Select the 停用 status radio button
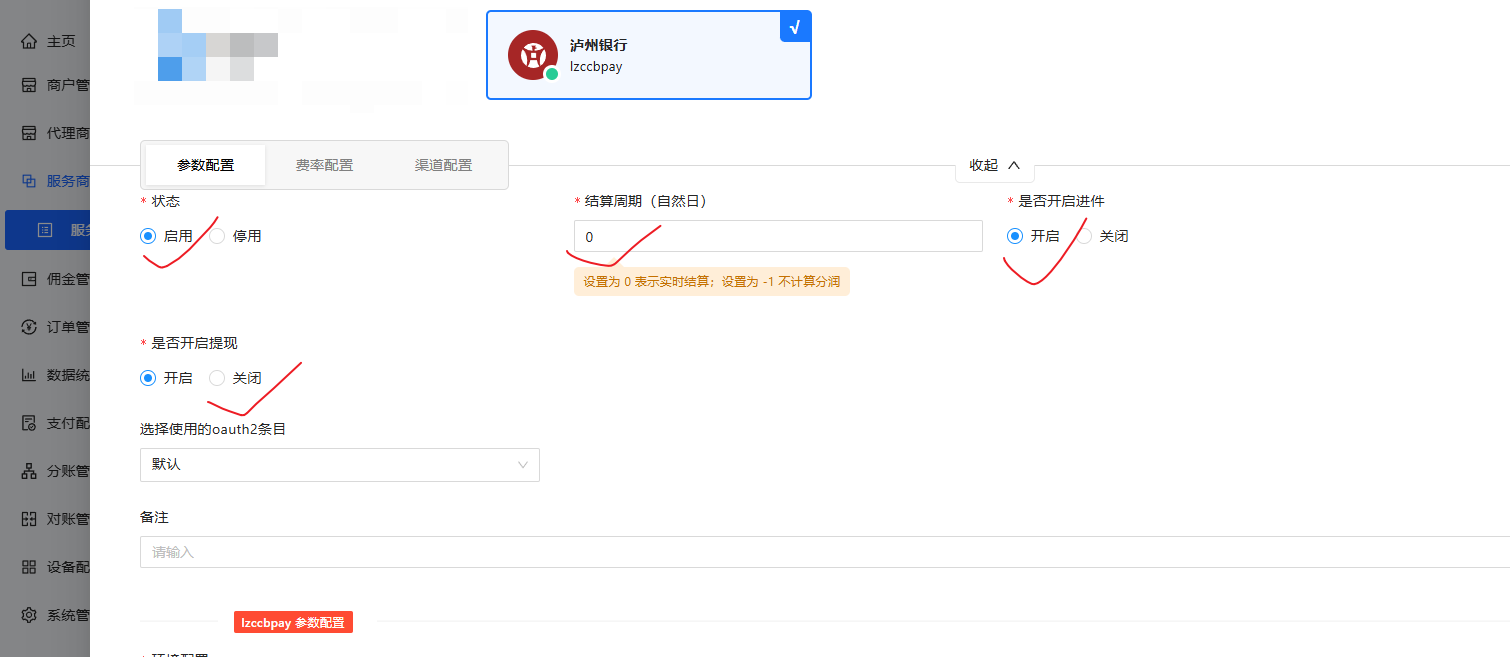Image resolution: width=1510 pixels, height=657 pixels. 217,236
